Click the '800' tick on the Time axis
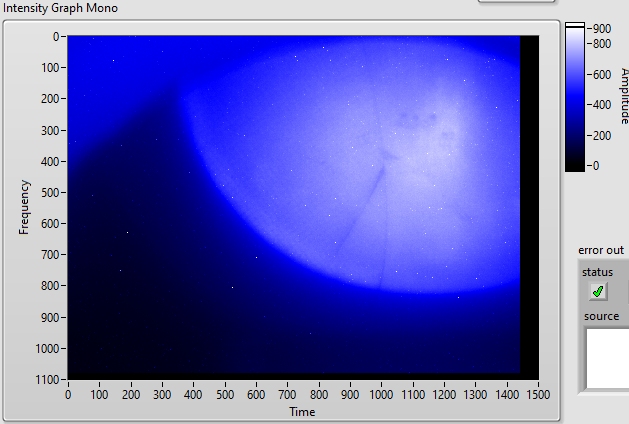 click(319, 395)
